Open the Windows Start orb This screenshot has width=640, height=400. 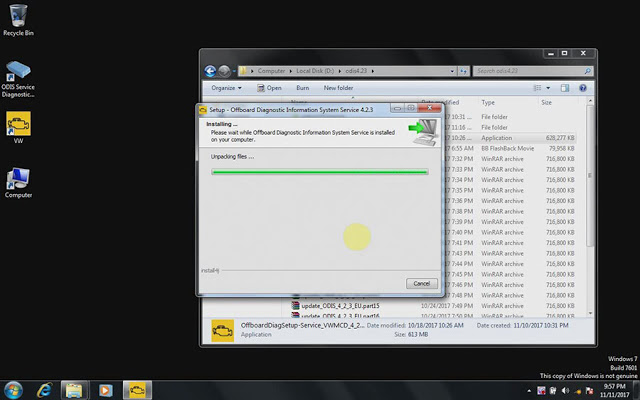13,390
